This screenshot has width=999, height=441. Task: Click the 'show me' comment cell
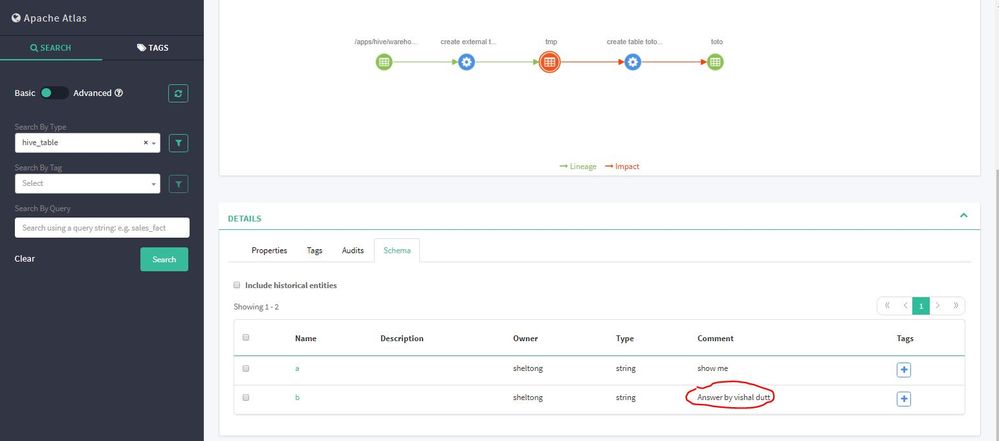click(712, 368)
